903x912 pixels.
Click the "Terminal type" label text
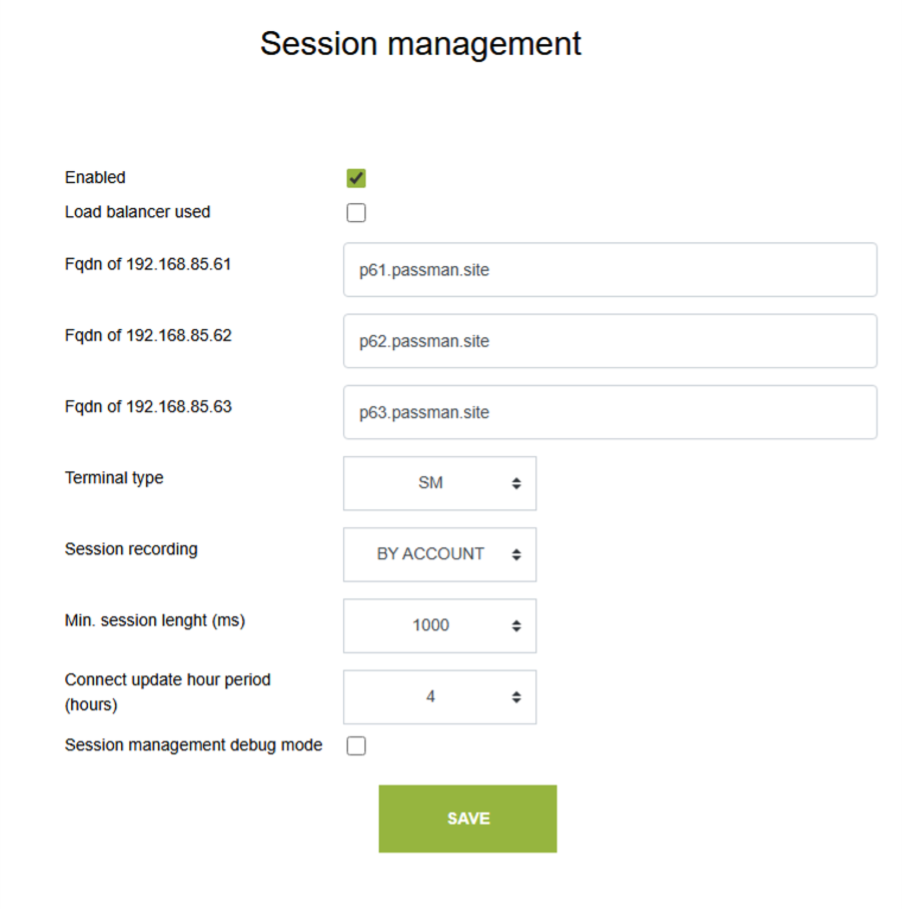114,477
